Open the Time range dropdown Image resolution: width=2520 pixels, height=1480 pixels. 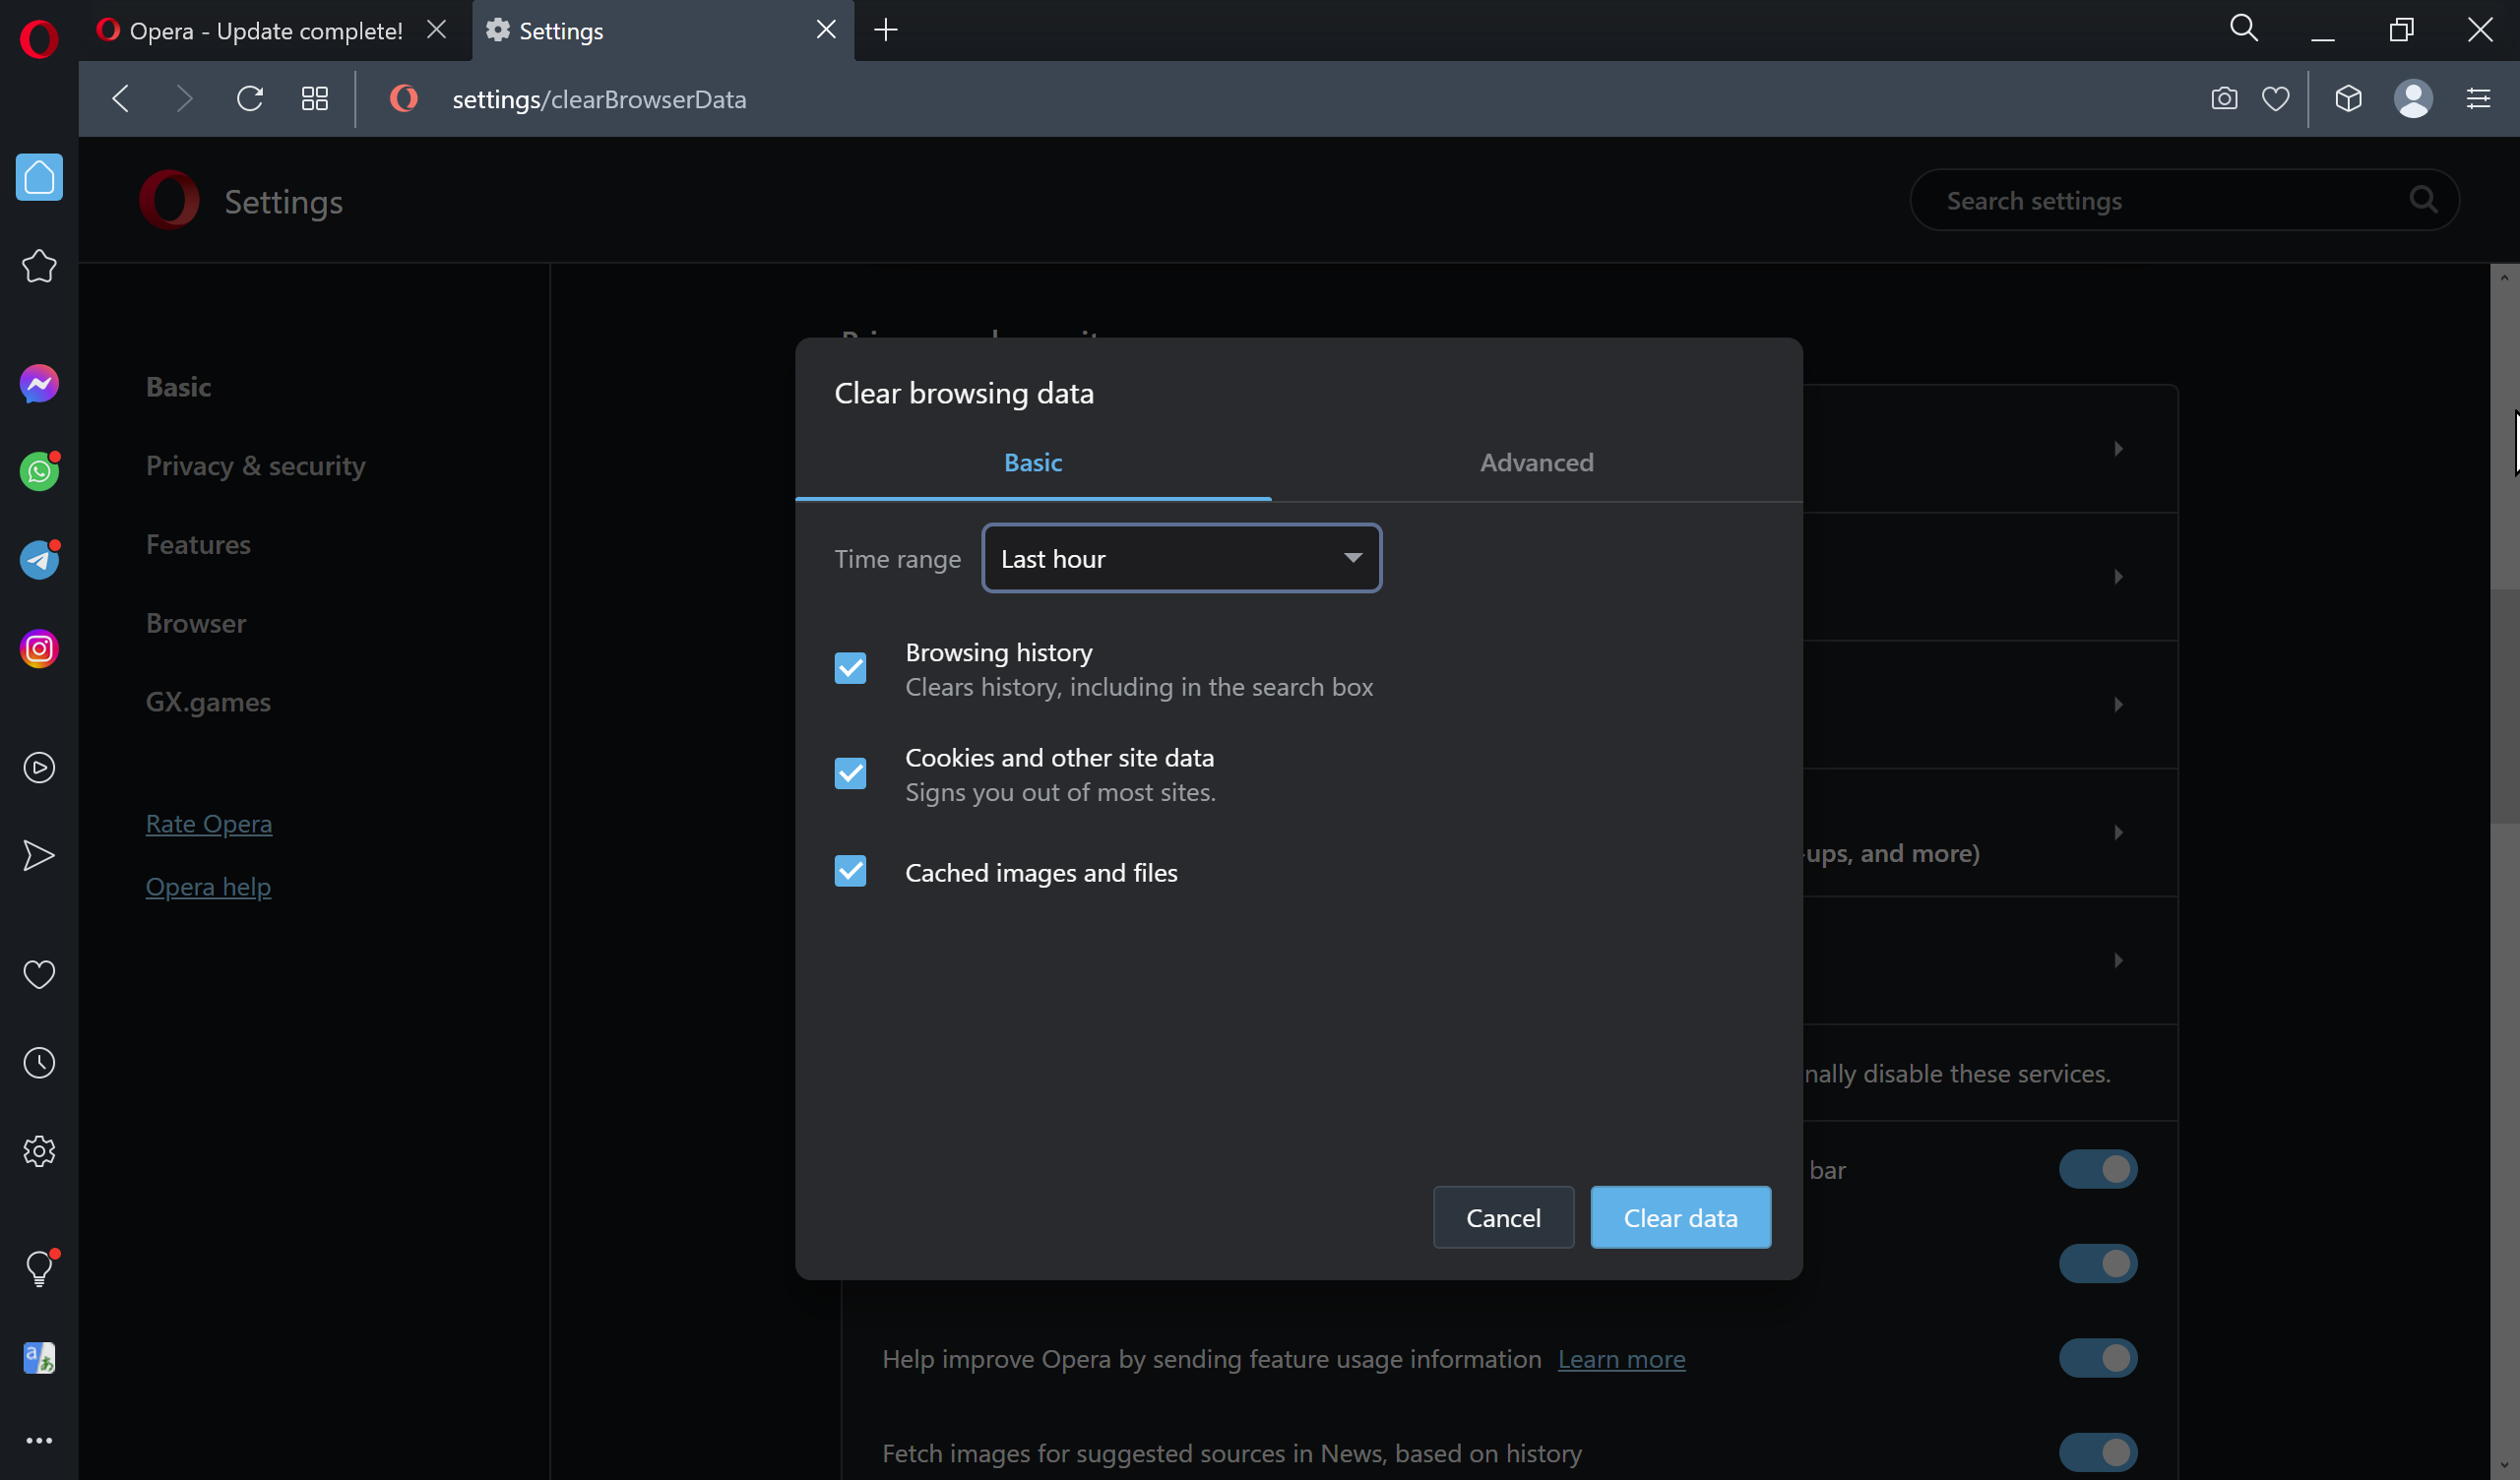pyautogui.click(x=1181, y=558)
